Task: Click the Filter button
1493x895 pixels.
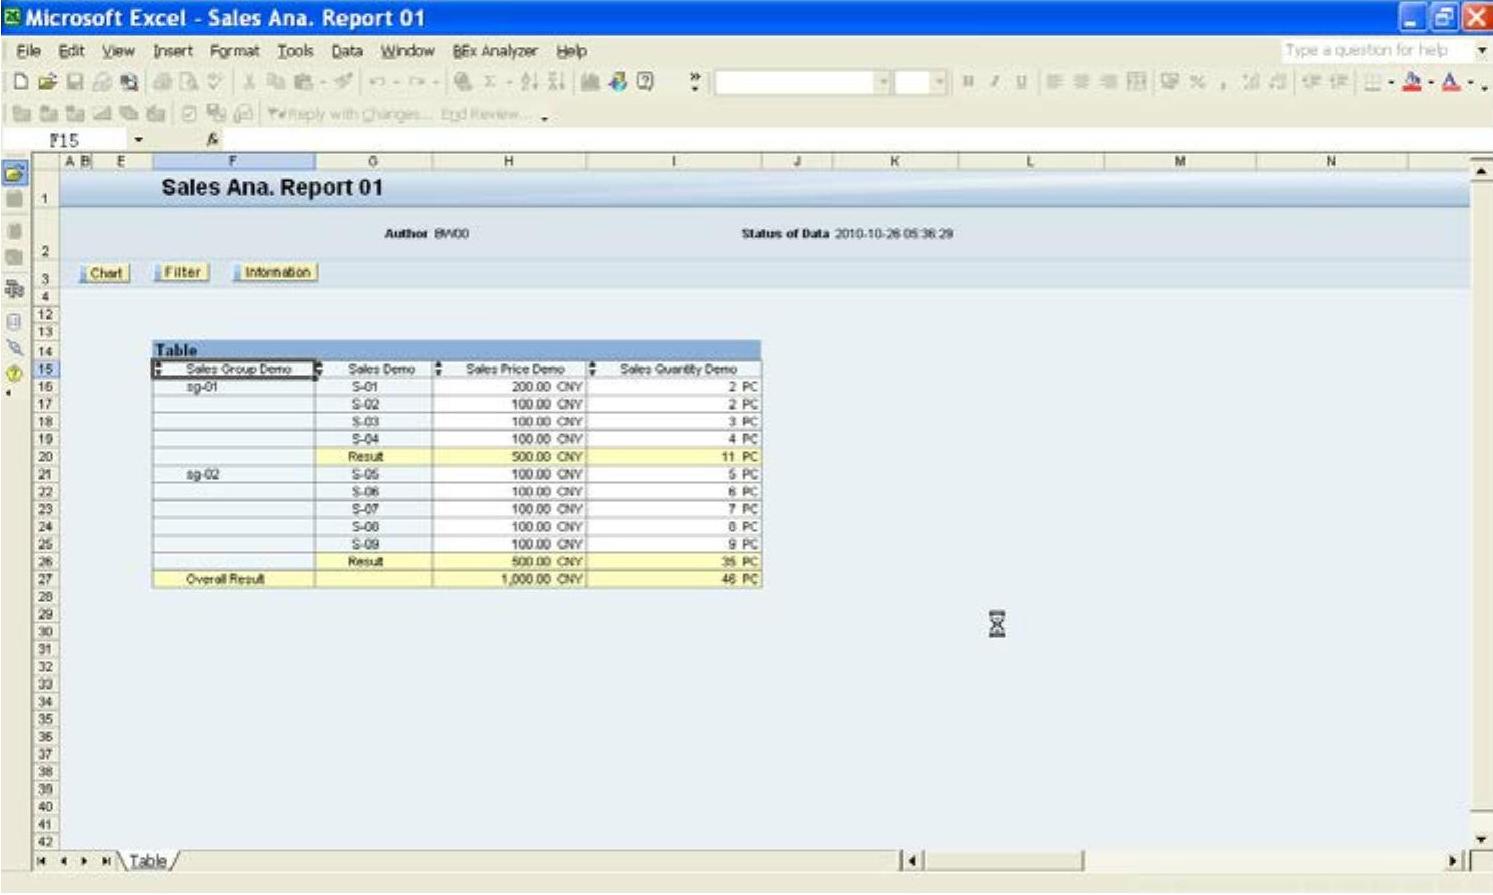Action: click(181, 272)
